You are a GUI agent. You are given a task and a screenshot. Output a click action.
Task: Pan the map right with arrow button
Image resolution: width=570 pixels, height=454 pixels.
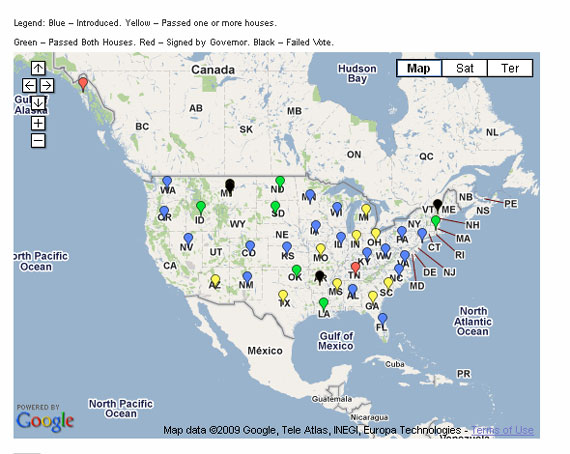coord(47,86)
